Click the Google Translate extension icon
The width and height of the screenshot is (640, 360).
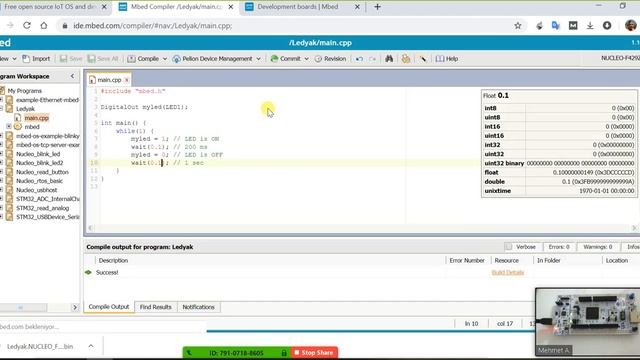[x=556, y=25]
